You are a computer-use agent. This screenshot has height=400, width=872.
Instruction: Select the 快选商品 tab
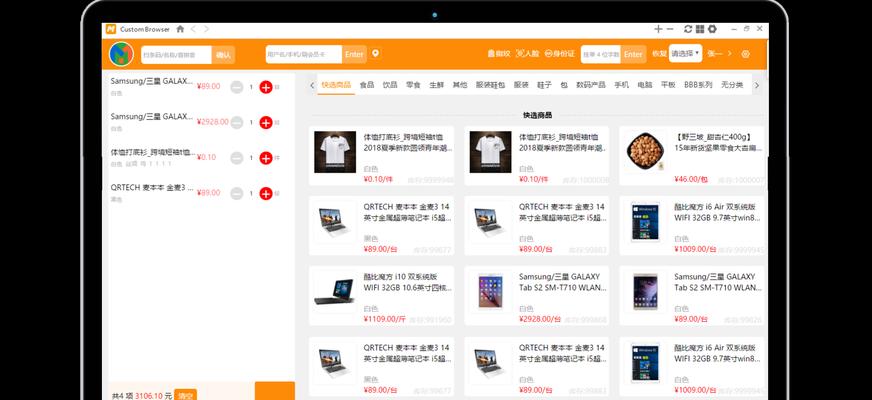point(336,85)
